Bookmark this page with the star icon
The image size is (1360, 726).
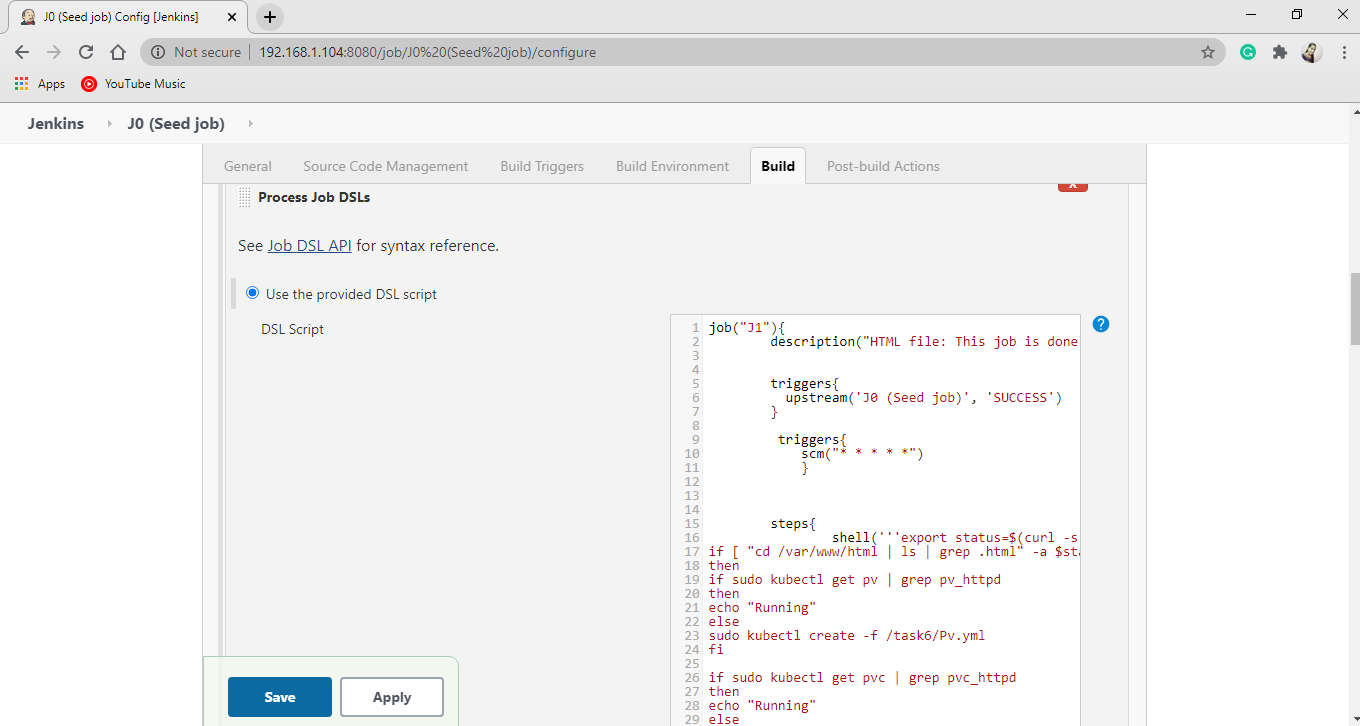[x=1207, y=52]
